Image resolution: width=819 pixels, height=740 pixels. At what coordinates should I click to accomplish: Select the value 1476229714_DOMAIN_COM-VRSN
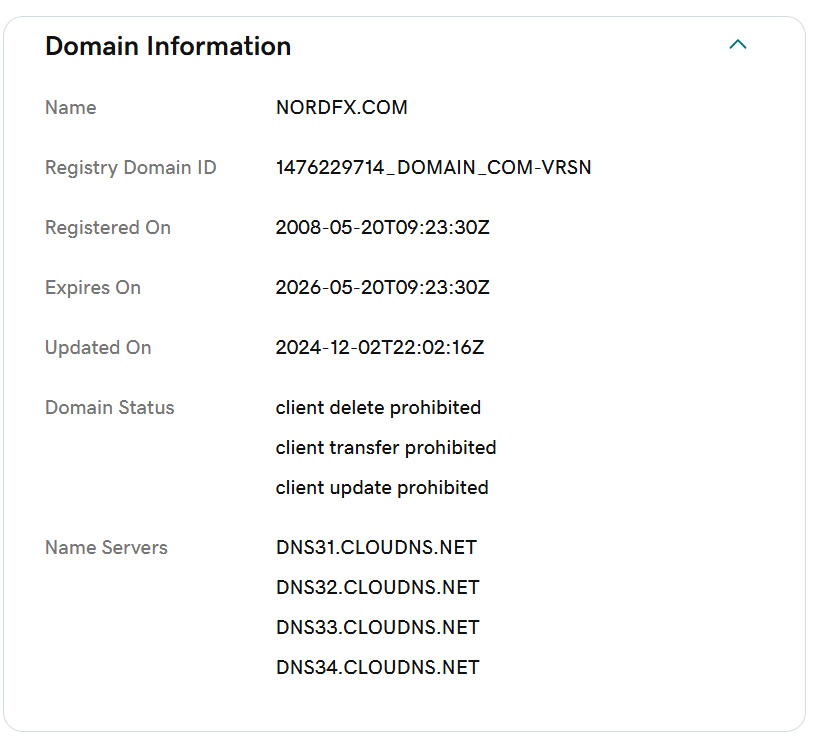pos(434,168)
